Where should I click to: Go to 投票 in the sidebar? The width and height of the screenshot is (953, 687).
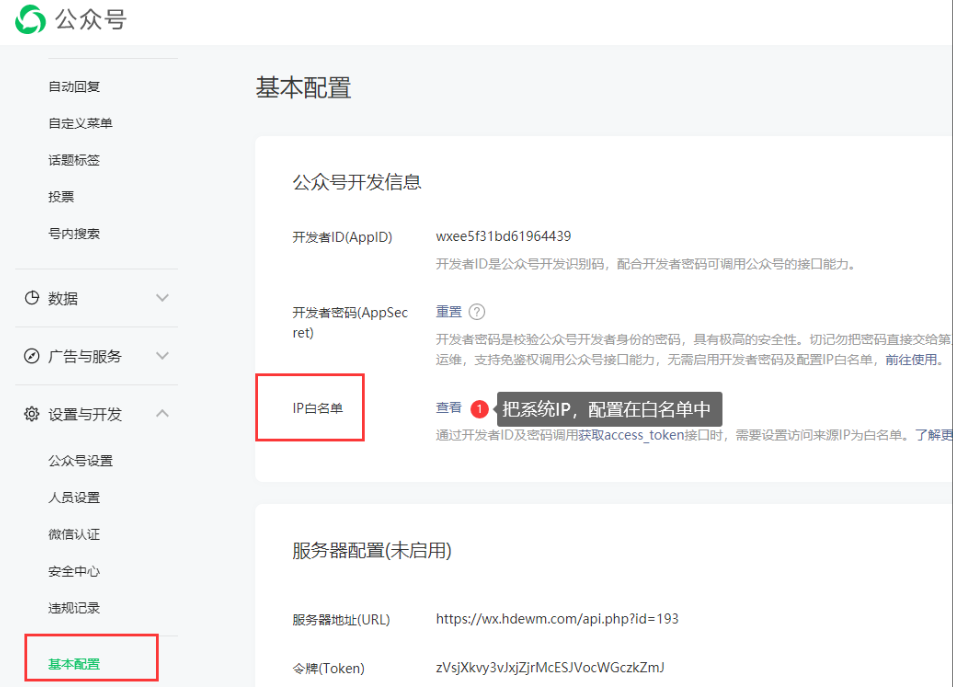click(61, 197)
